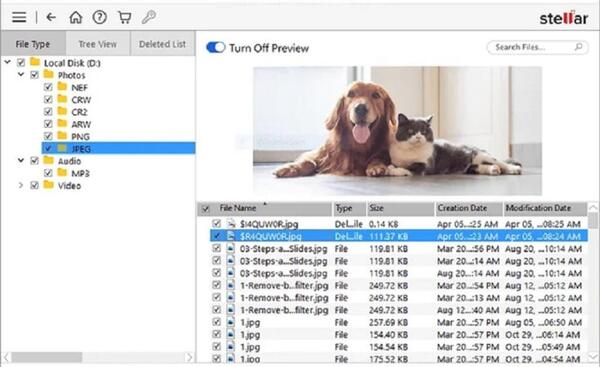
Task: Open the shopping cart Buy icon
Action: click(x=125, y=17)
